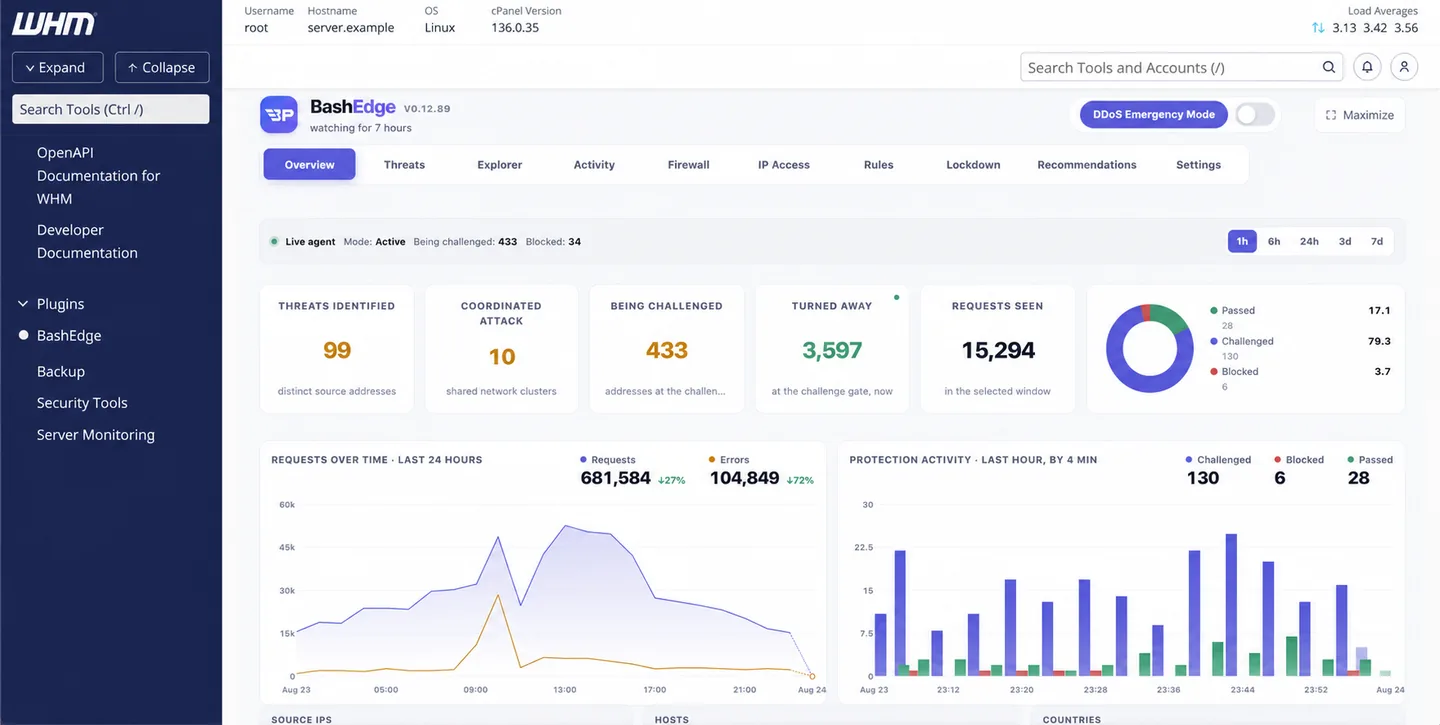View the Recommendations tab
The height and width of the screenshot is (725, 1440).
tap(1087, 165)
